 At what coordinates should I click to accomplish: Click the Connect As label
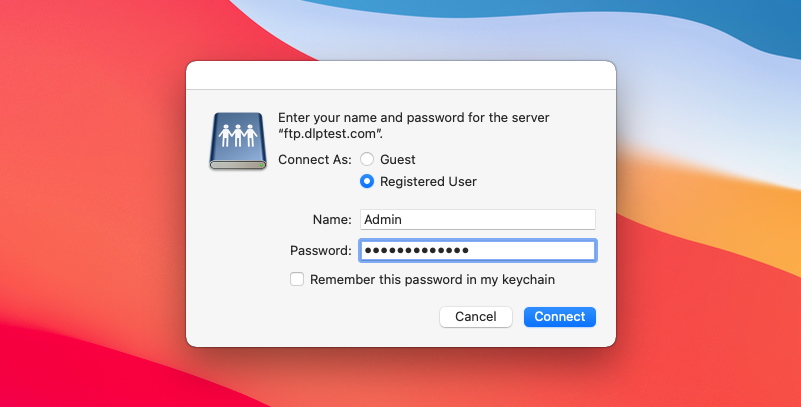[x=315, y=159]
